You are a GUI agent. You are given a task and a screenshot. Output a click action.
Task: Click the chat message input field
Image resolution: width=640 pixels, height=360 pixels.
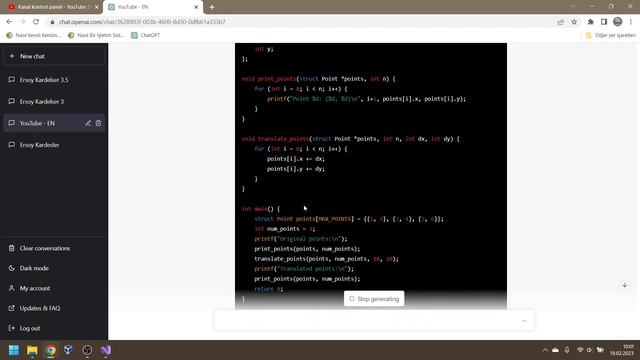tap(374, 321)
